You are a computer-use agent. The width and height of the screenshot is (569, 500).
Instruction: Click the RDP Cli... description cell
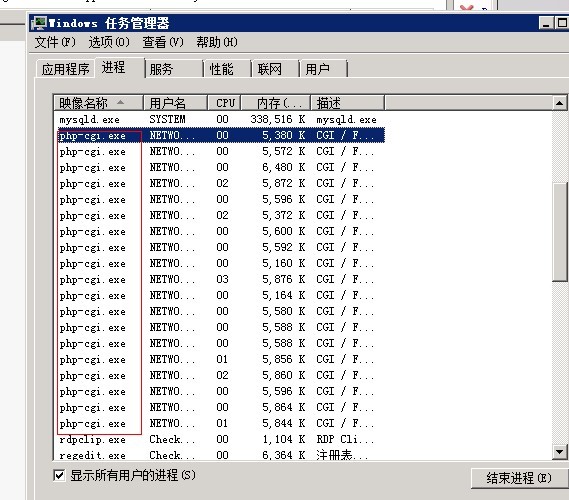pos(345,439)
